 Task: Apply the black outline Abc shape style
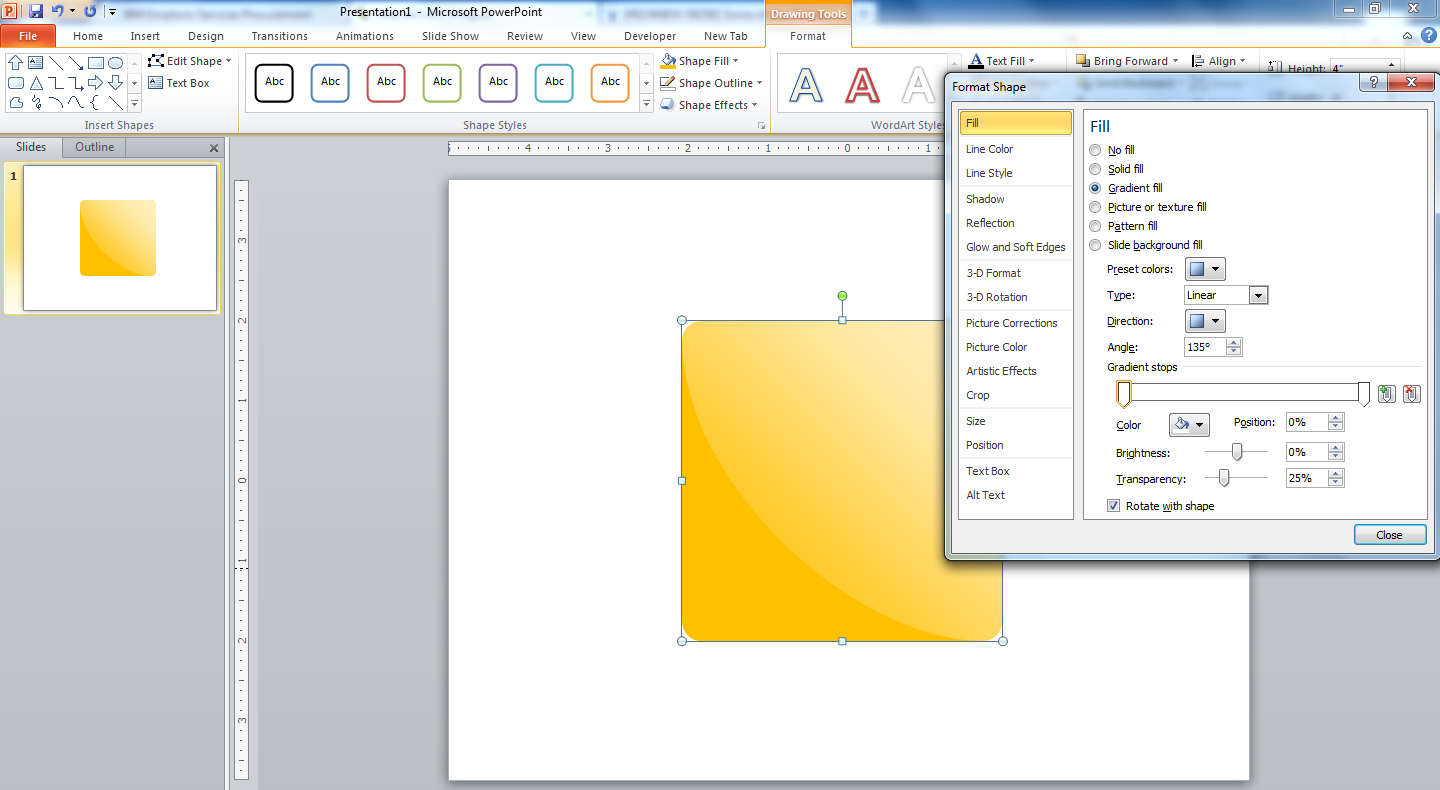[x=274, y=83]
